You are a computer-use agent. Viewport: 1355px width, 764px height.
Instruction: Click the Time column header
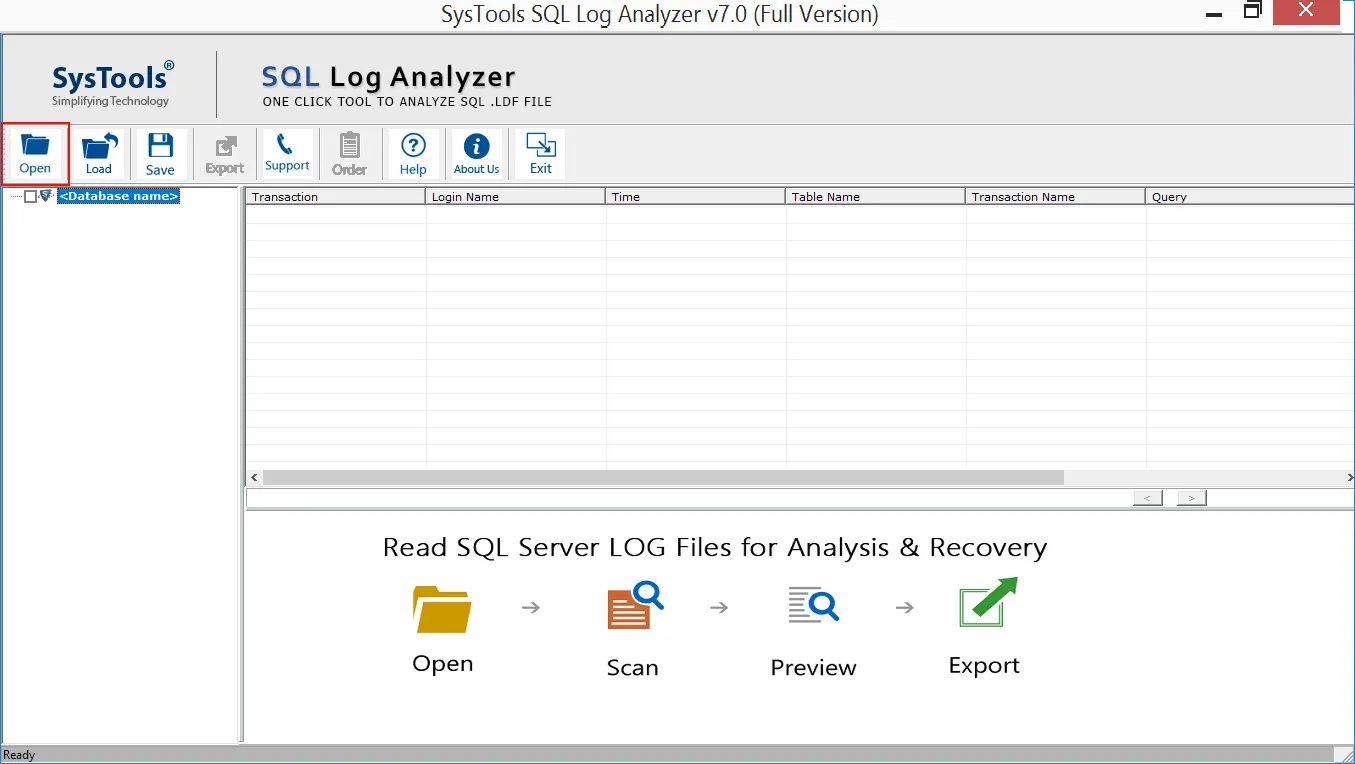coord(696,197)
